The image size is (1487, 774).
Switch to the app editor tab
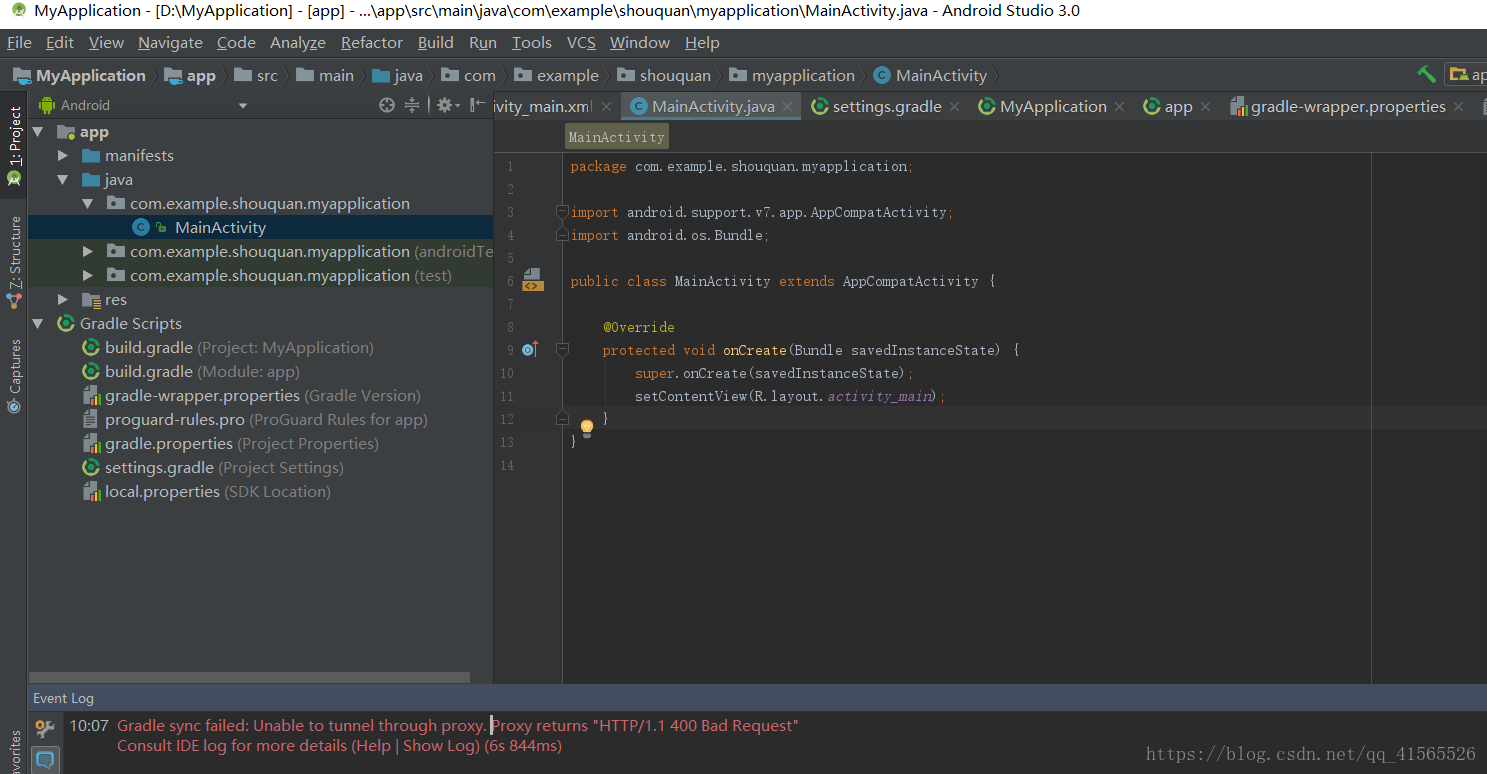1179,107
